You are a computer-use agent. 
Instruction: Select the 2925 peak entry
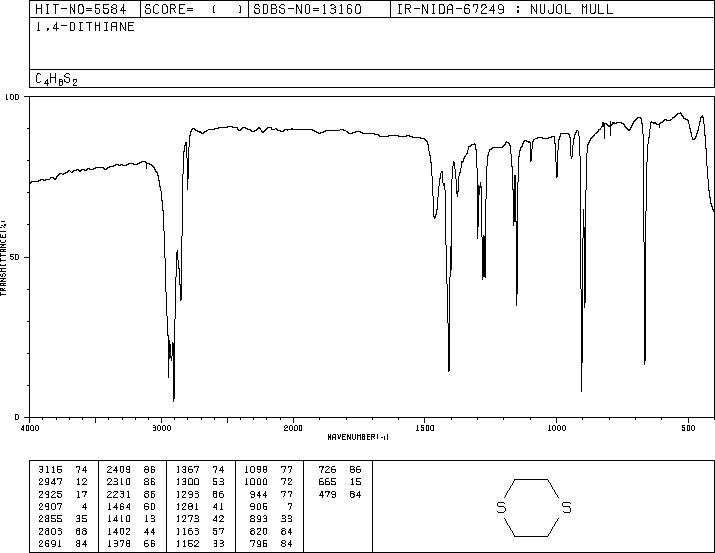pyautogui.click(x=62, y=494)
